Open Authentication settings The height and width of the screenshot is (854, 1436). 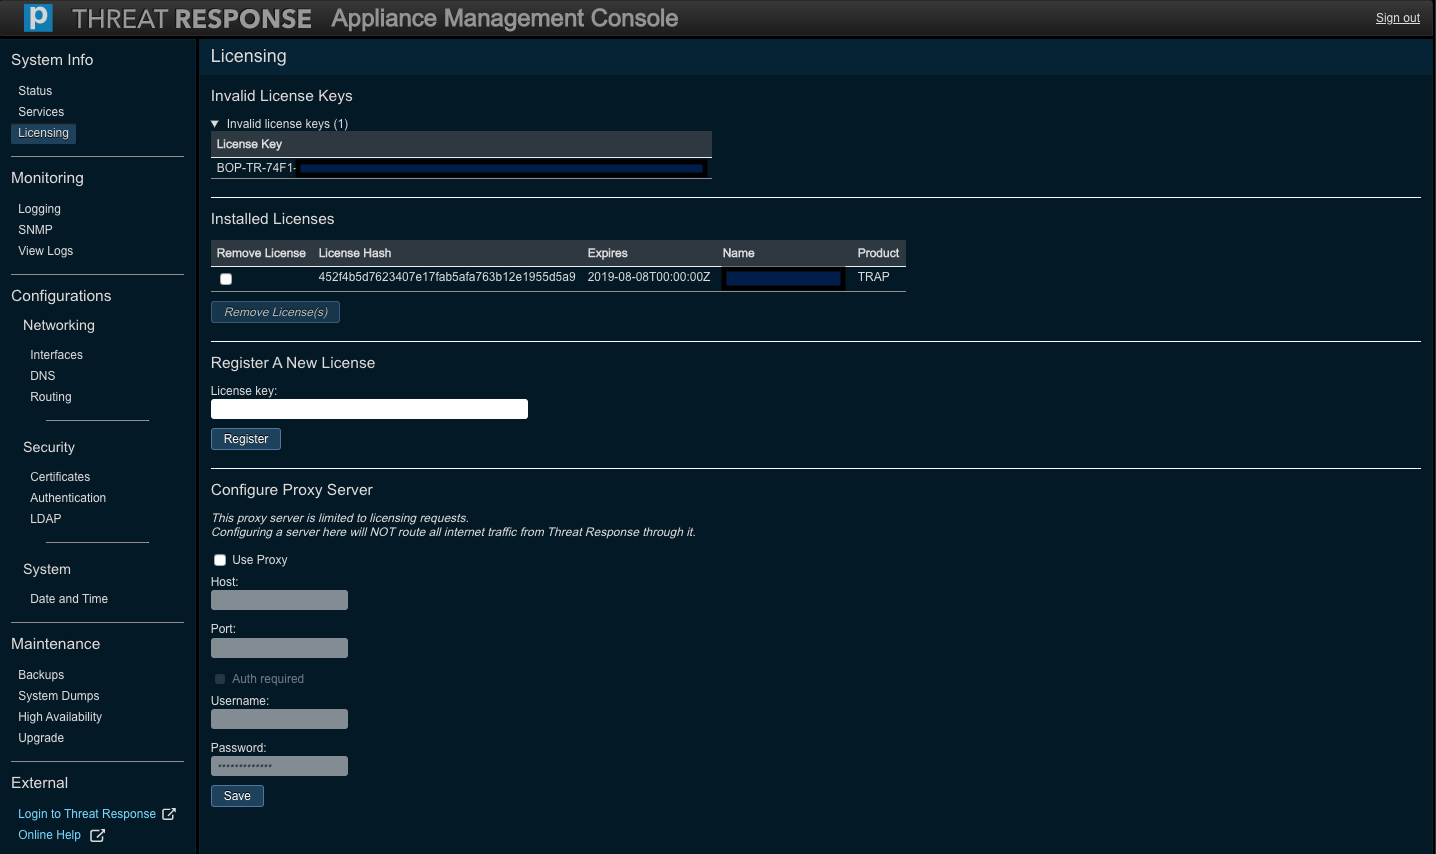pos(68,498)
